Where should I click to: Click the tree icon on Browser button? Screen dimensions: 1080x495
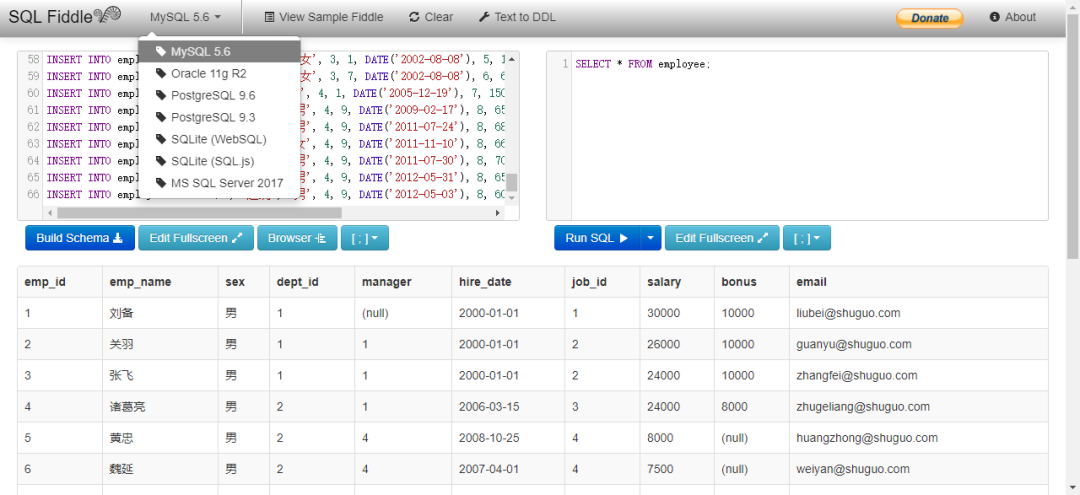[321, 238]
